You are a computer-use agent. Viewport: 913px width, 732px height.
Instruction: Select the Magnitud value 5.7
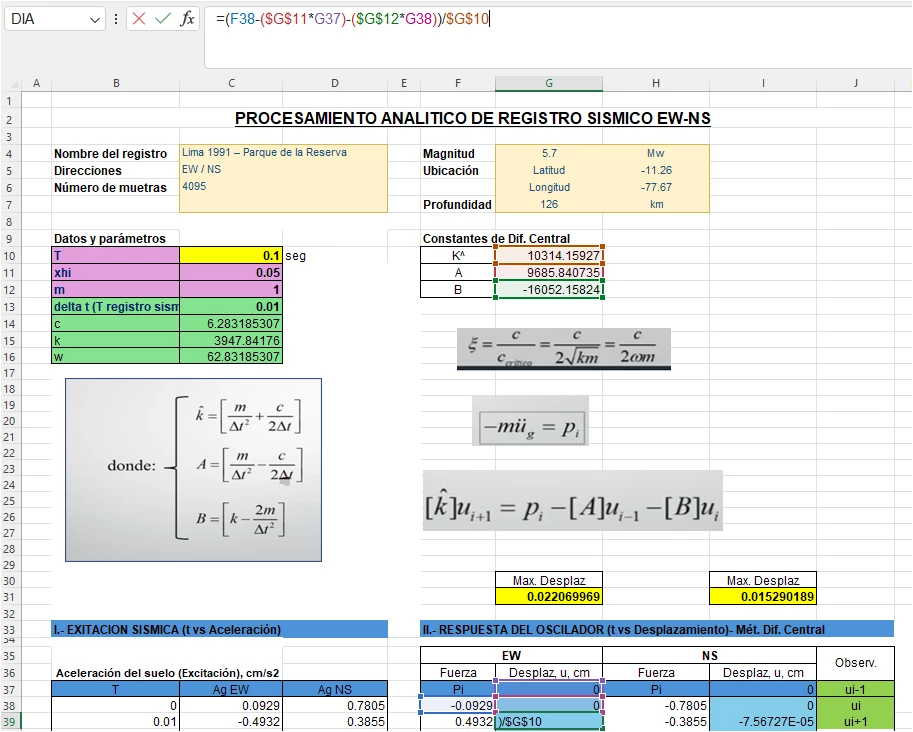click(548, 153)
